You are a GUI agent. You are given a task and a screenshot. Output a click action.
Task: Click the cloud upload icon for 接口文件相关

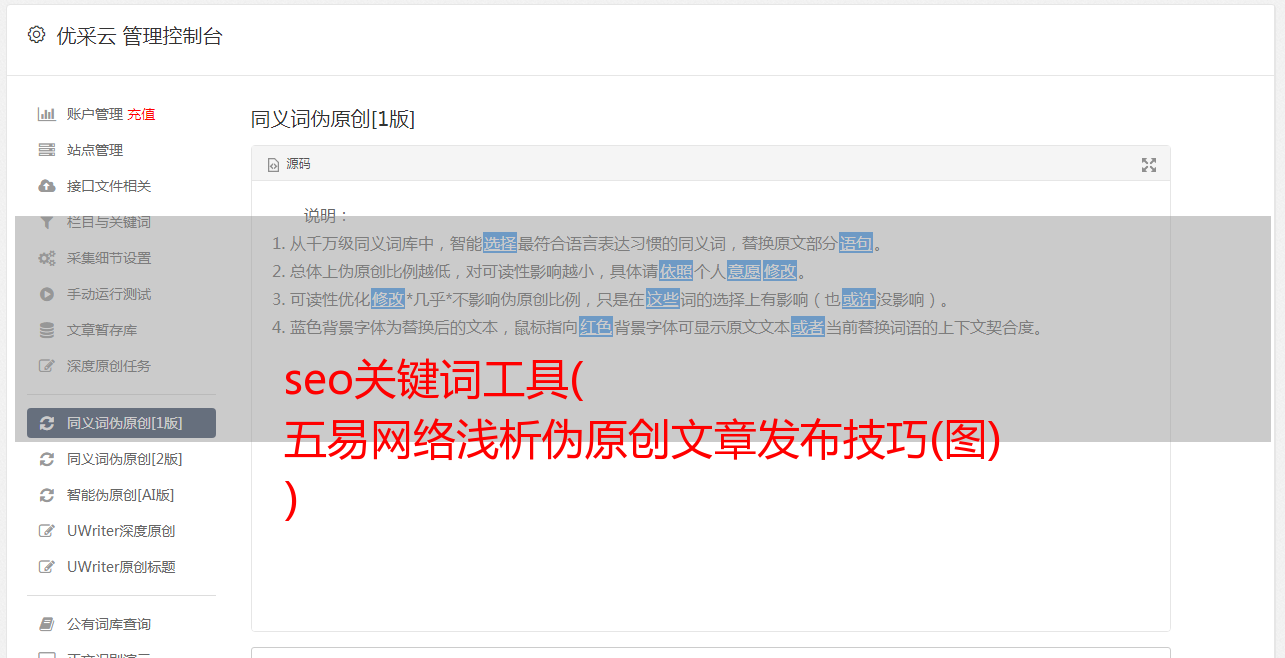(x=47, y=186)
